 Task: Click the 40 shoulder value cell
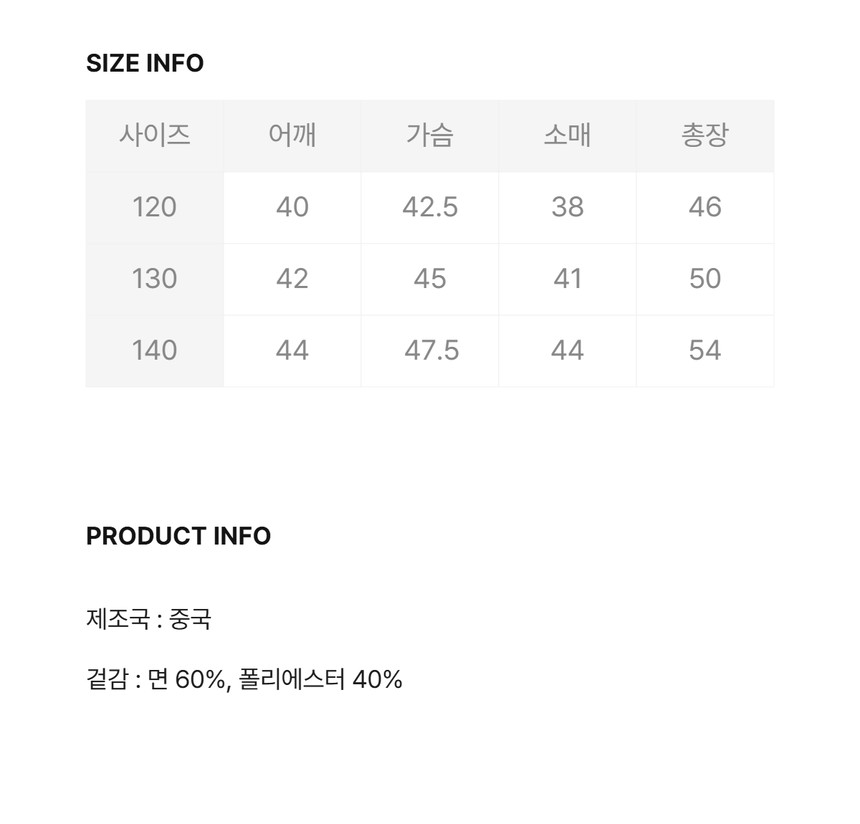[292, 207]
